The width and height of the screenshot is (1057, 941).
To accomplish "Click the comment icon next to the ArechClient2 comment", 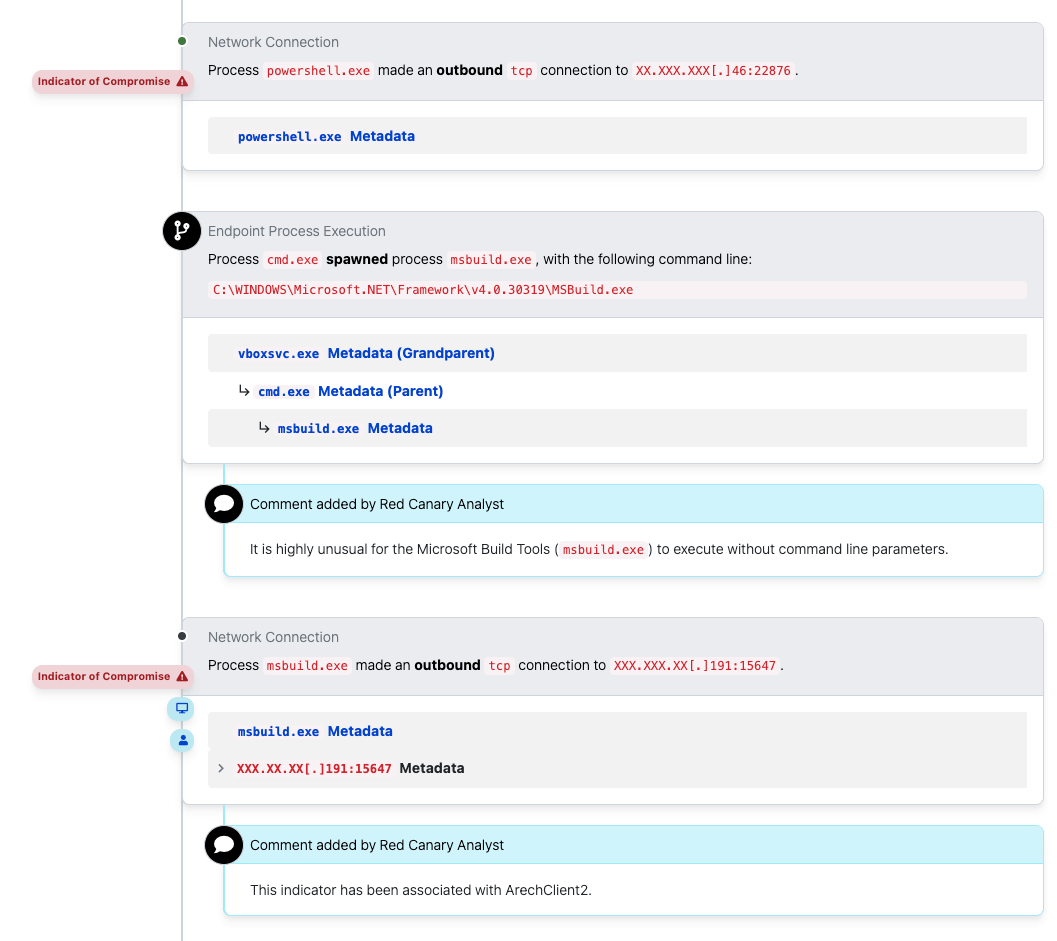I will click(223, 845).
